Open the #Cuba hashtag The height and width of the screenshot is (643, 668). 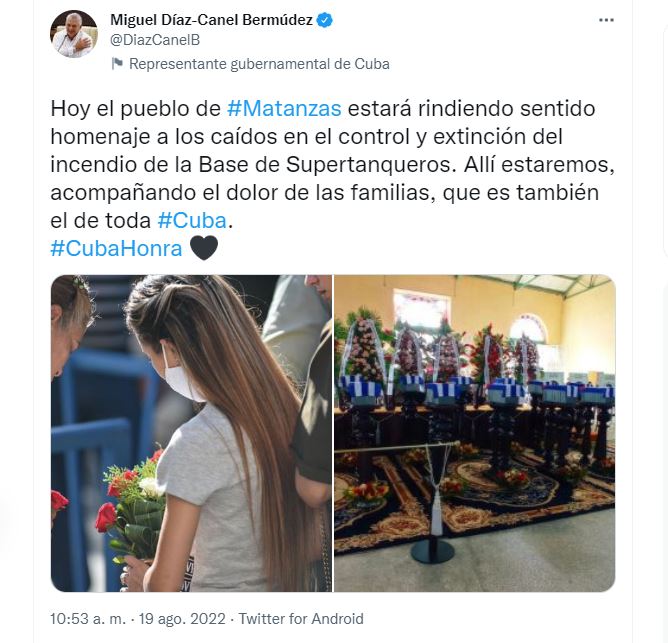[x=192, y=220]
